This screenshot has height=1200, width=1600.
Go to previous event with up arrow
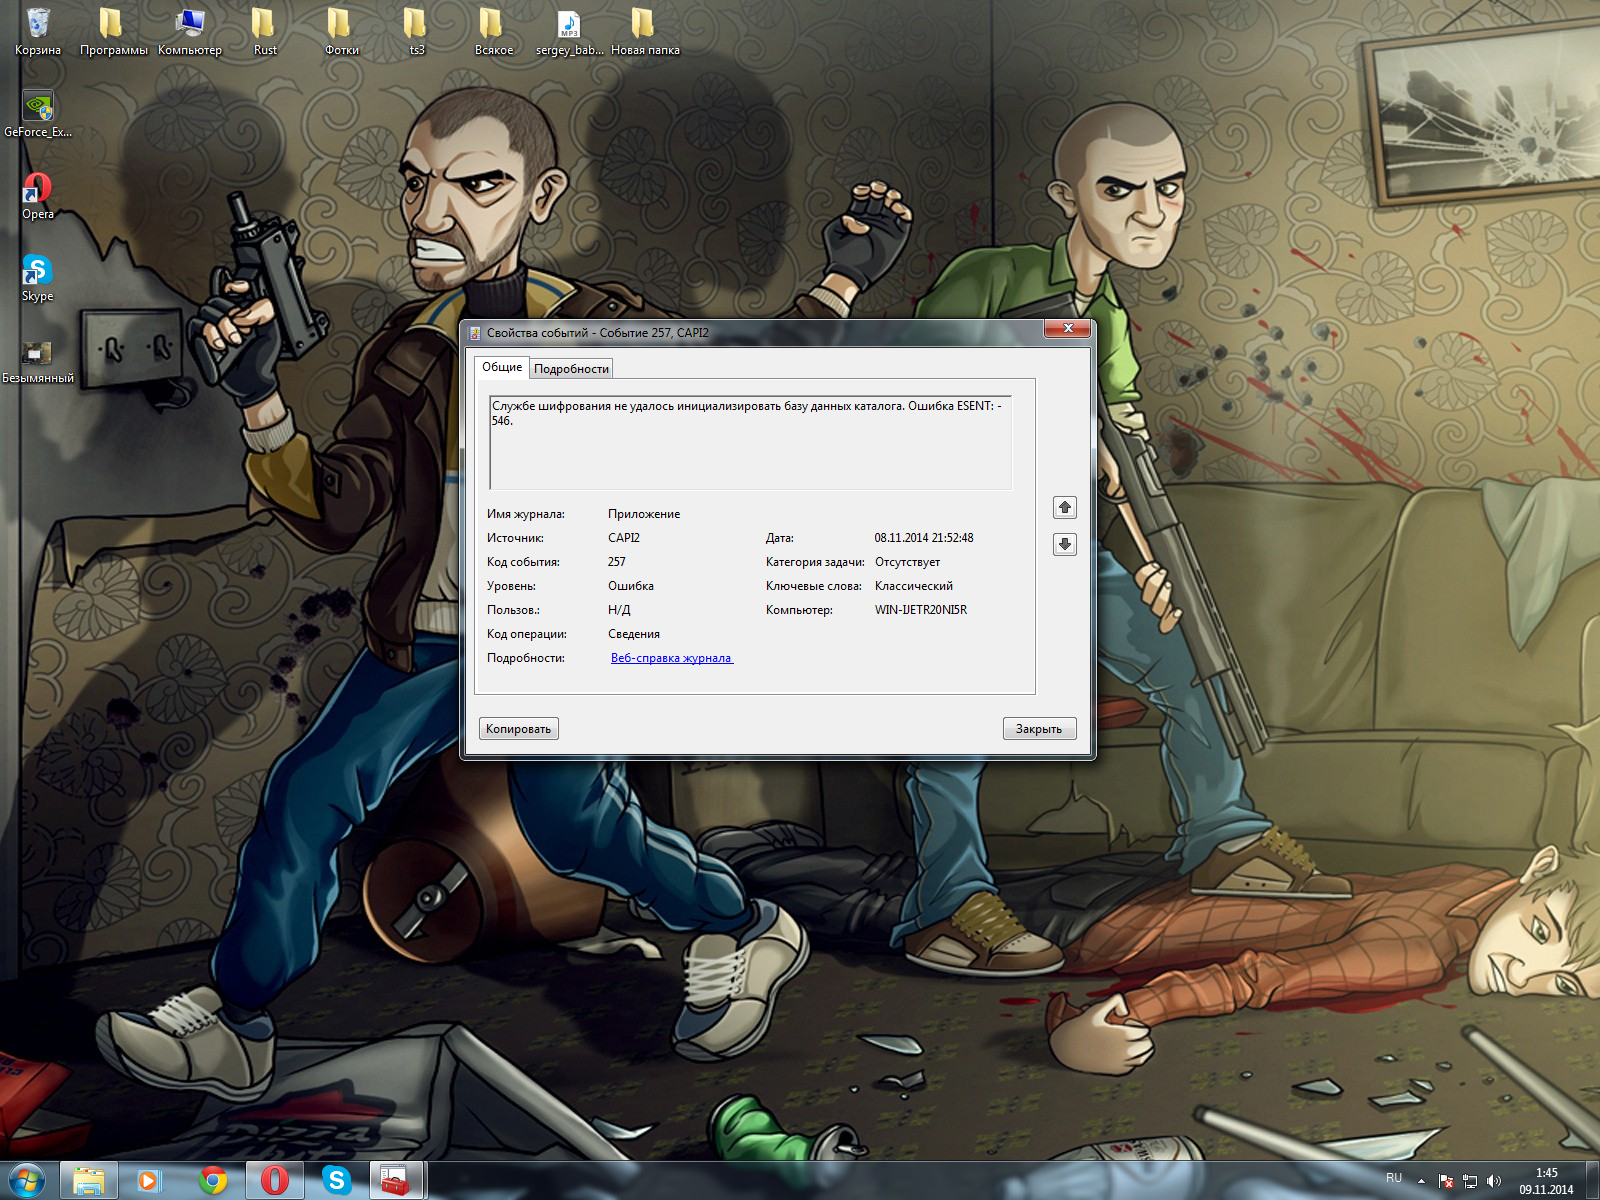1065,508
